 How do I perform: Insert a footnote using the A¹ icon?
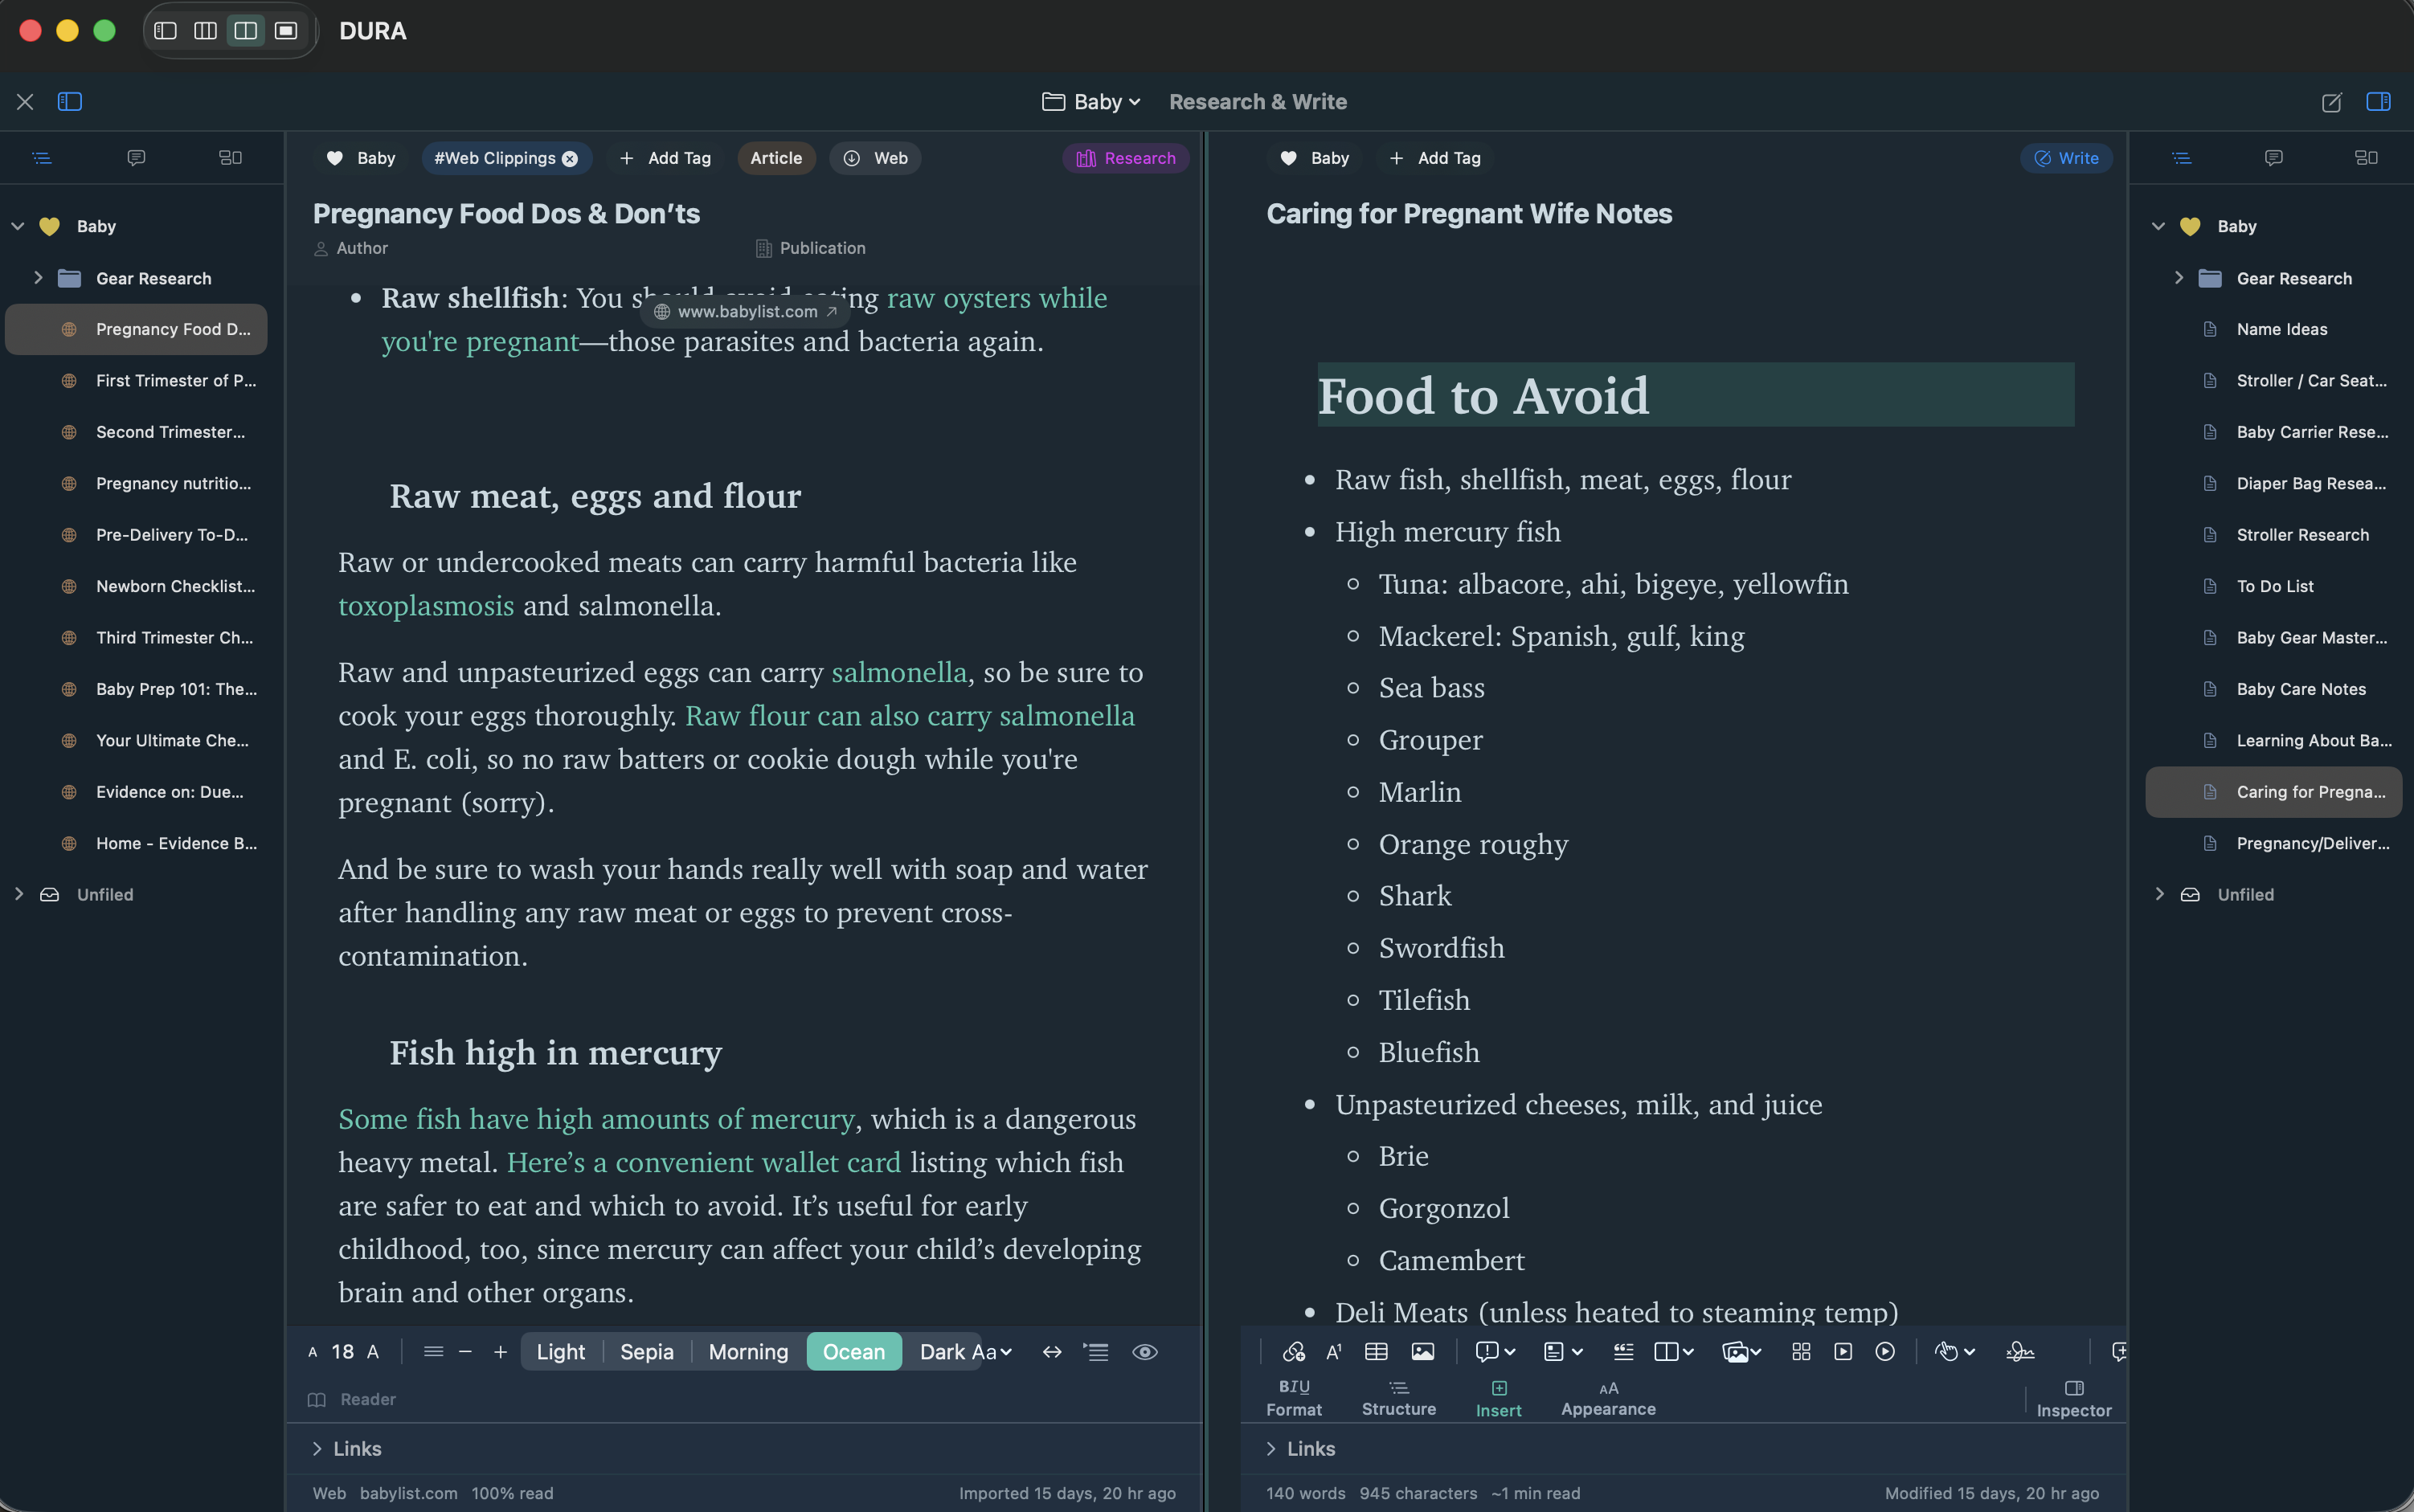[1334, 1352]
